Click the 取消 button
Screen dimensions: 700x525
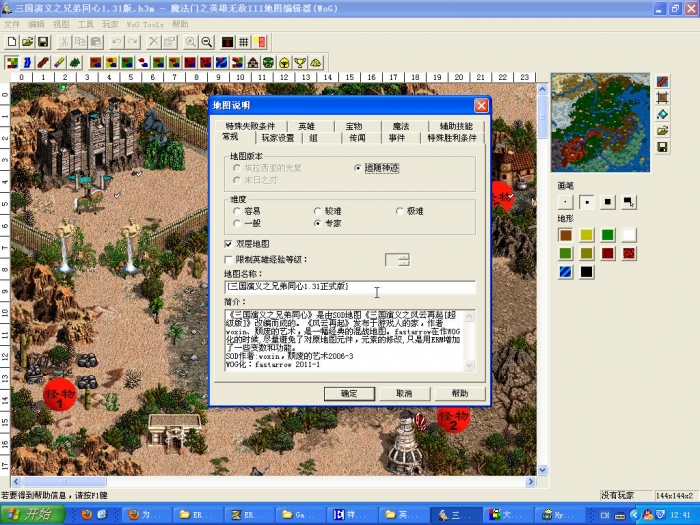[404, 393]
